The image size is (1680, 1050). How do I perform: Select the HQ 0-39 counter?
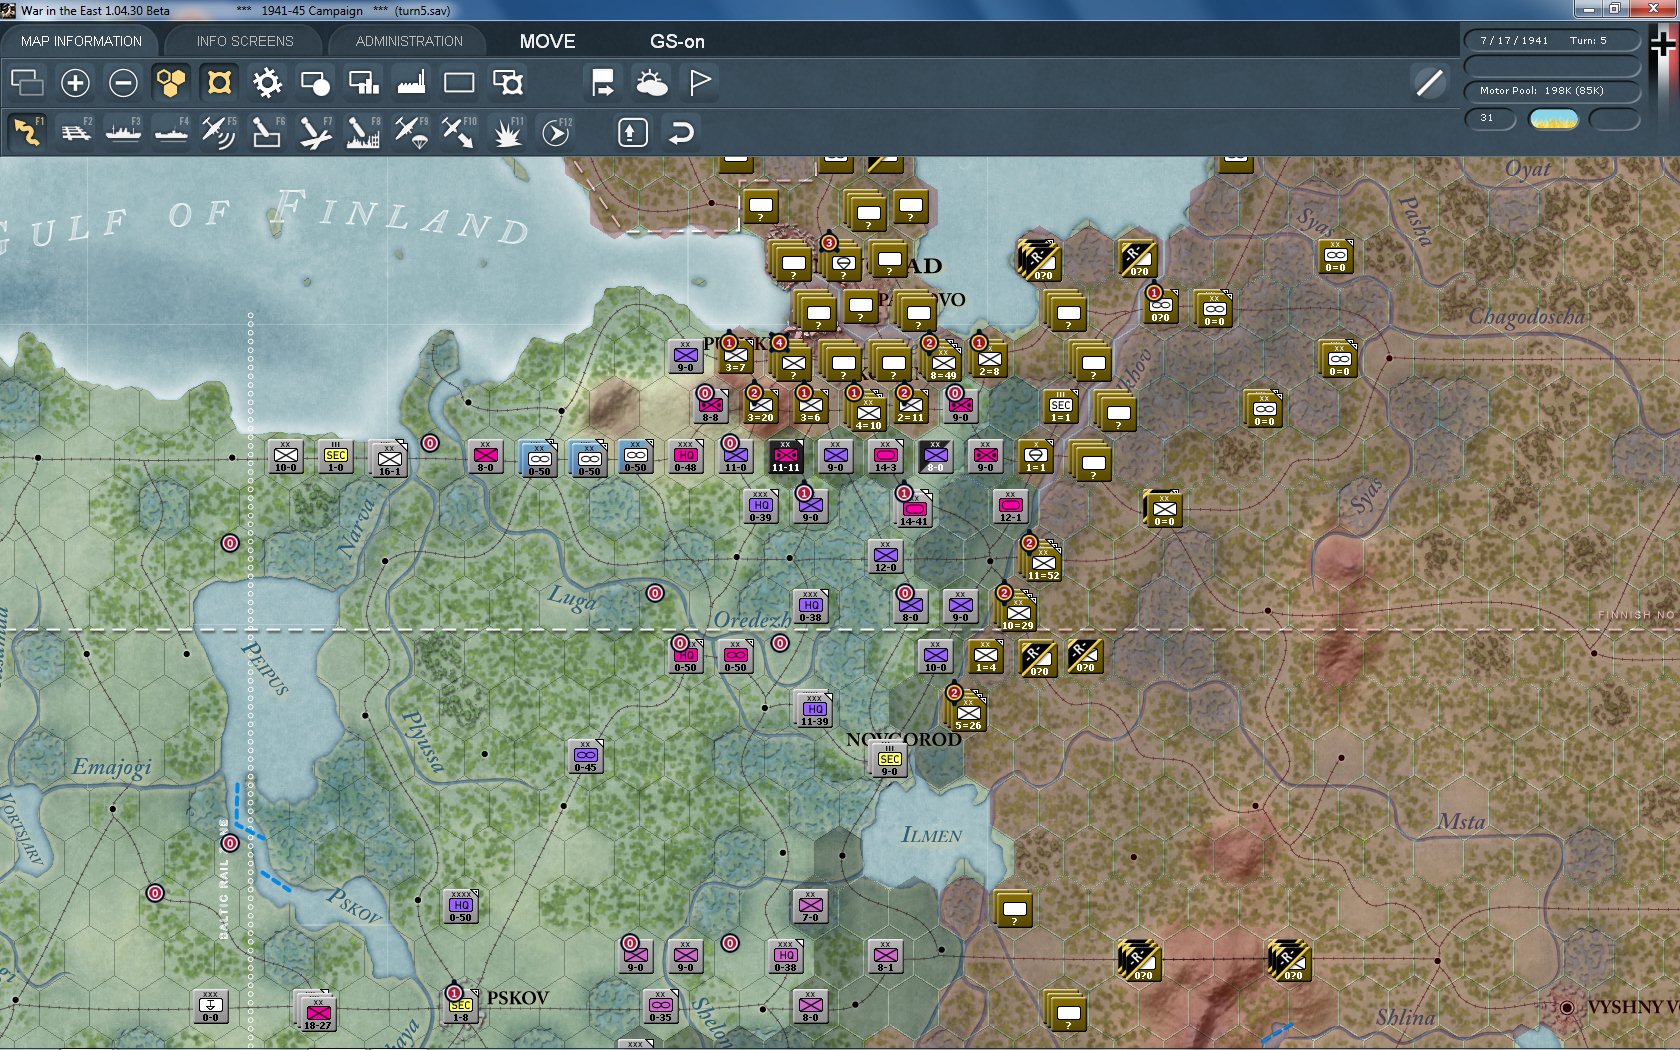(761, 506)
